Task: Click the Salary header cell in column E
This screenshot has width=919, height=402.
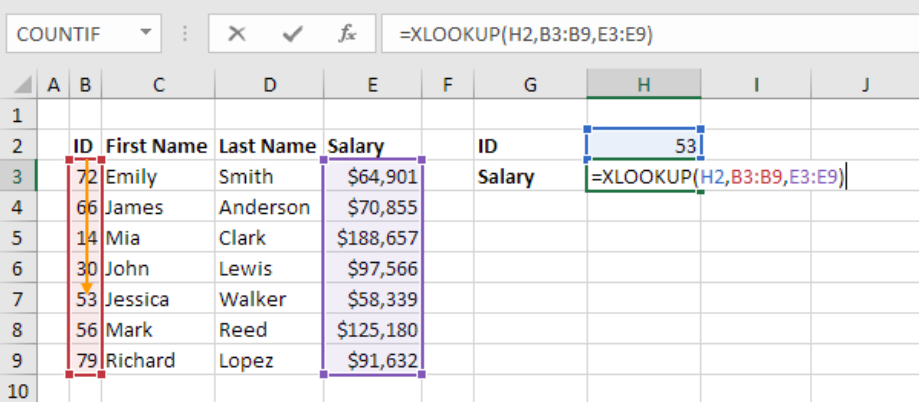Action: click(372, 145)
